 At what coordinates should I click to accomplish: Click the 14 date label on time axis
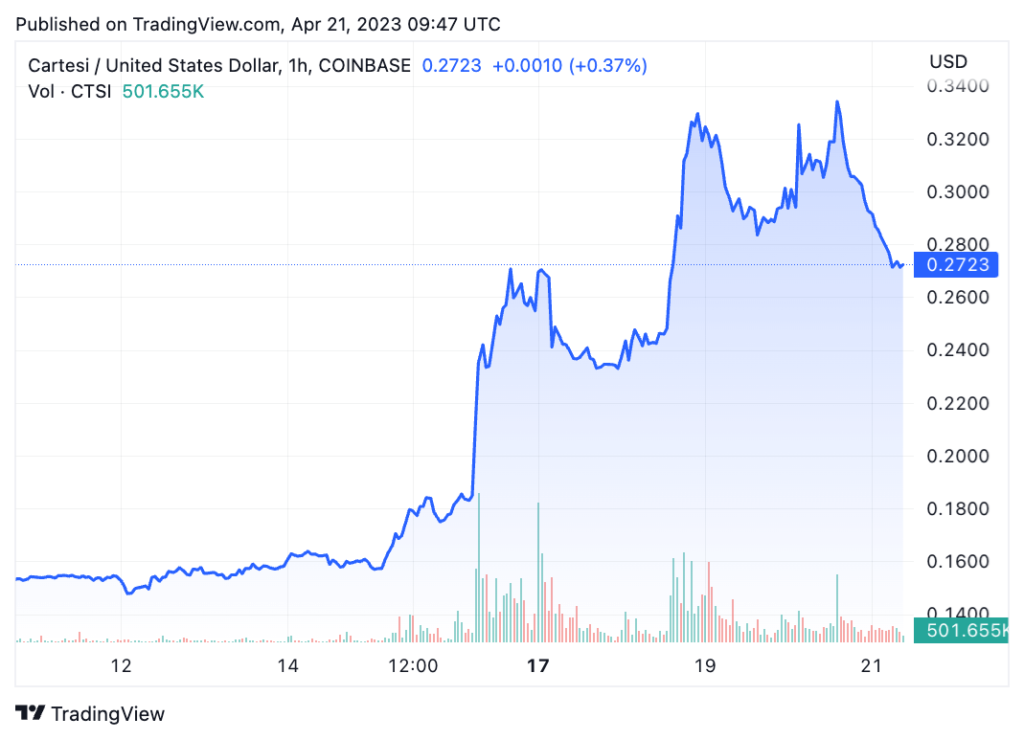click(x=288, y=665)
